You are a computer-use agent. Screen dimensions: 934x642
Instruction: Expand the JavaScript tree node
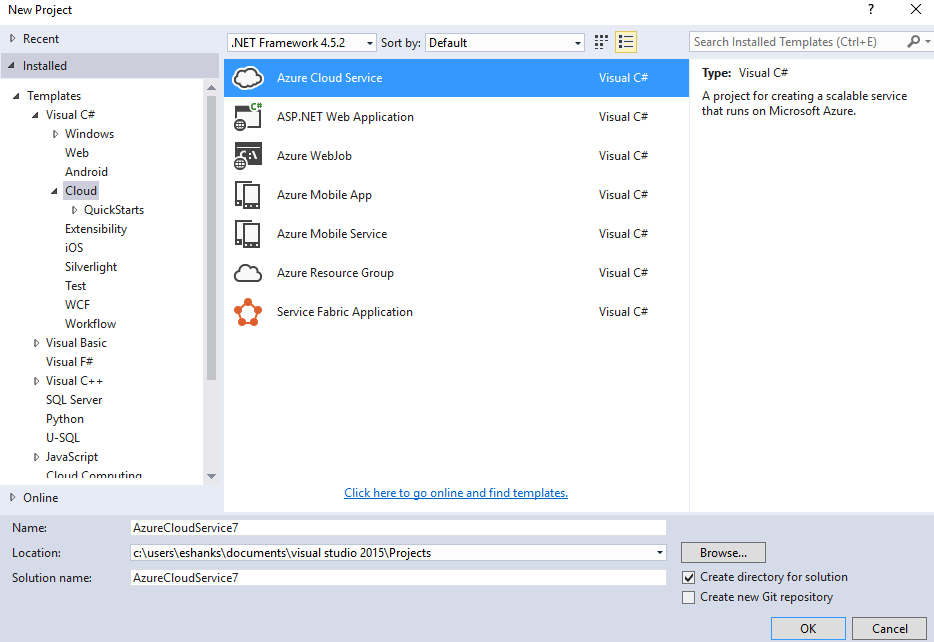[36, 457]
